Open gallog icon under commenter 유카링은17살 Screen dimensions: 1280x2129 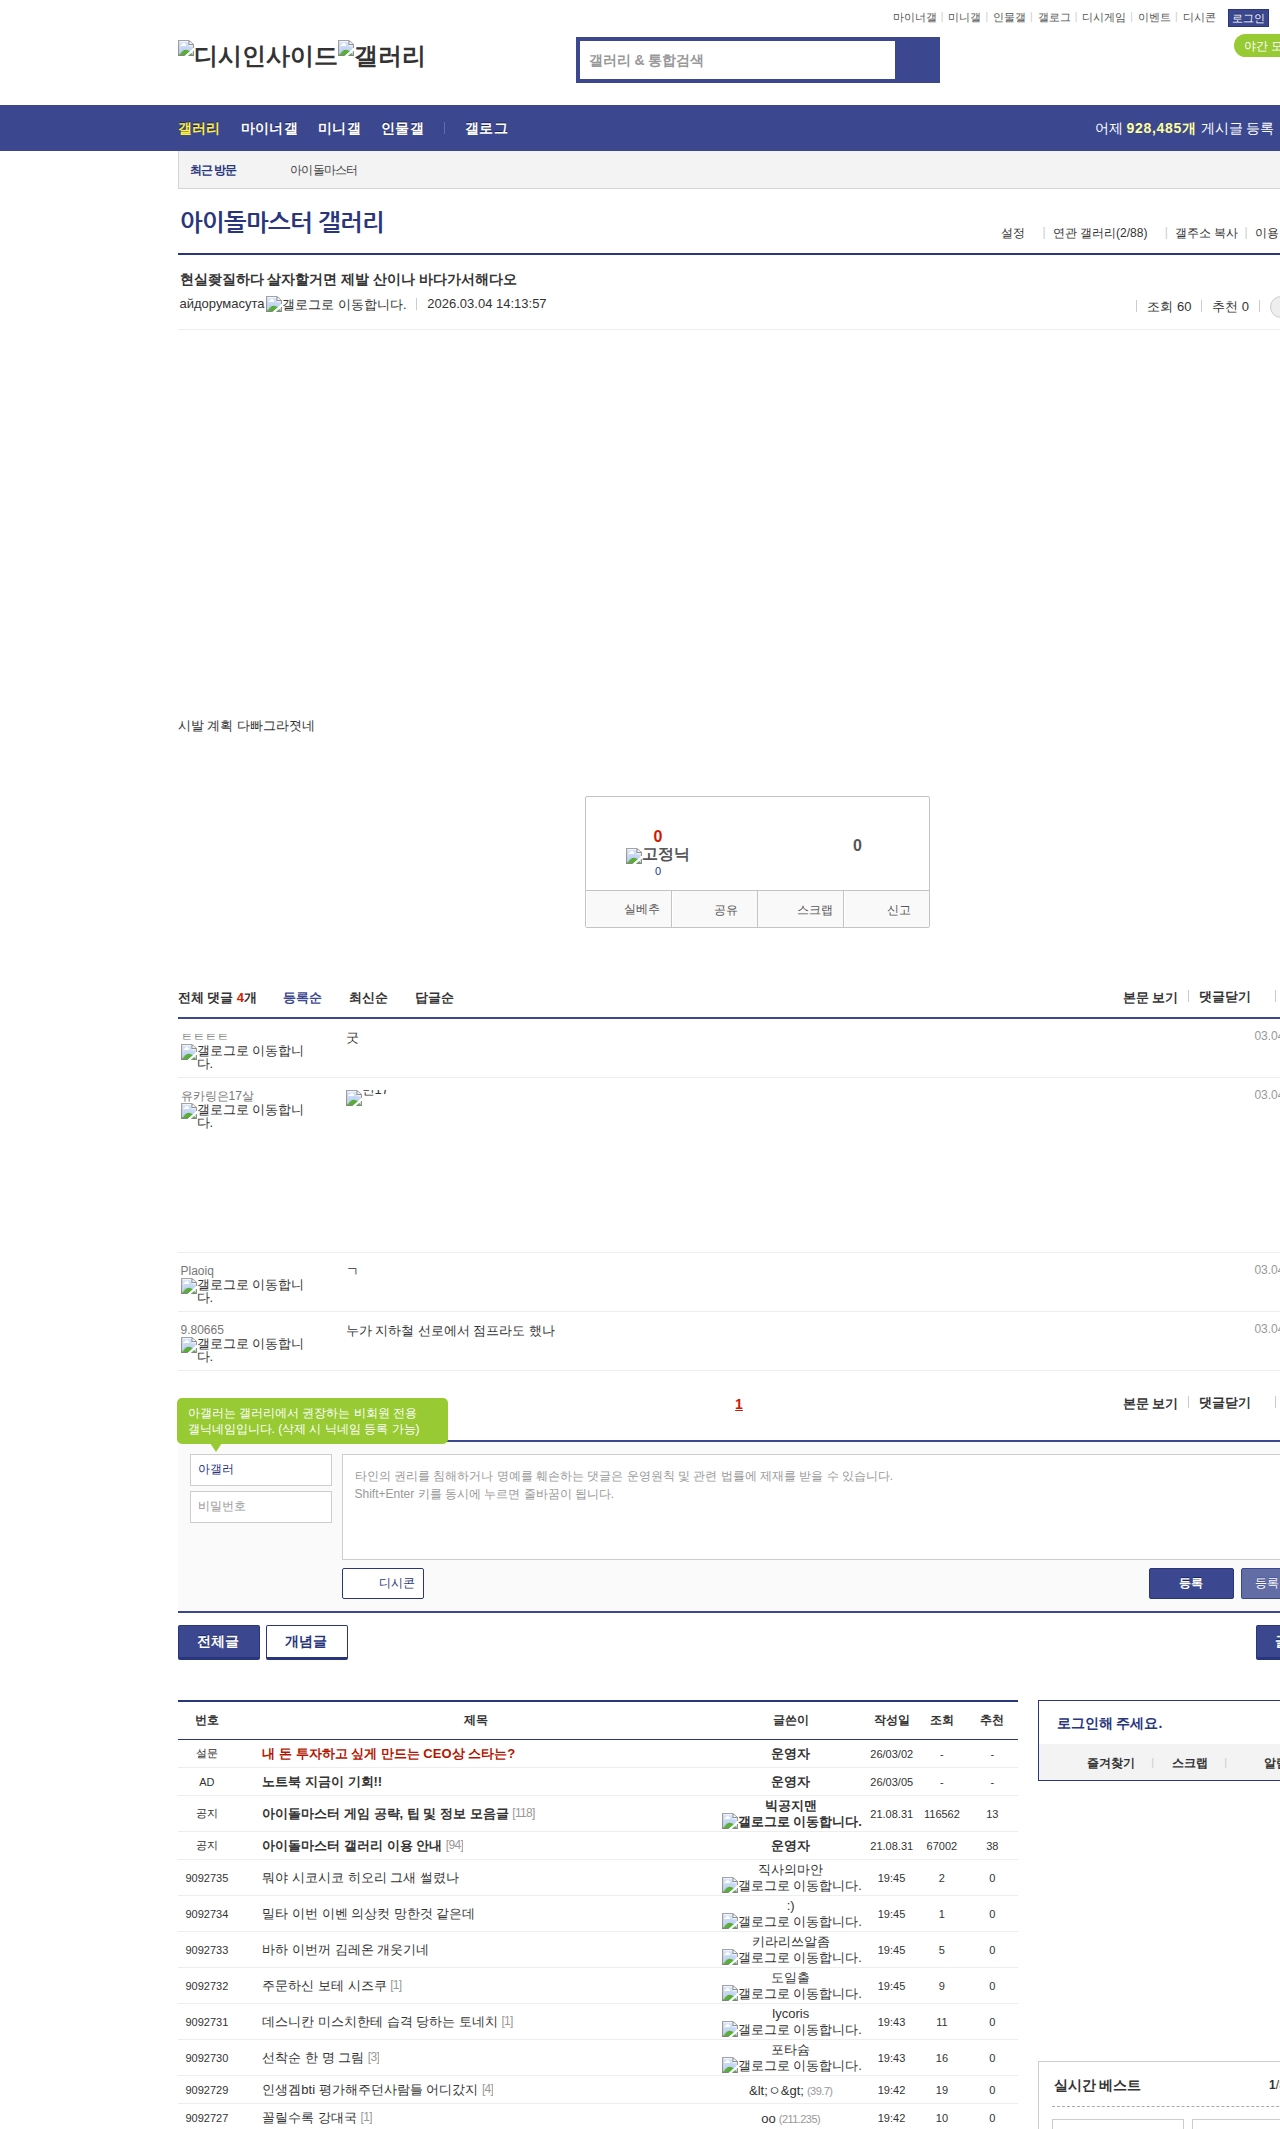242,1116
